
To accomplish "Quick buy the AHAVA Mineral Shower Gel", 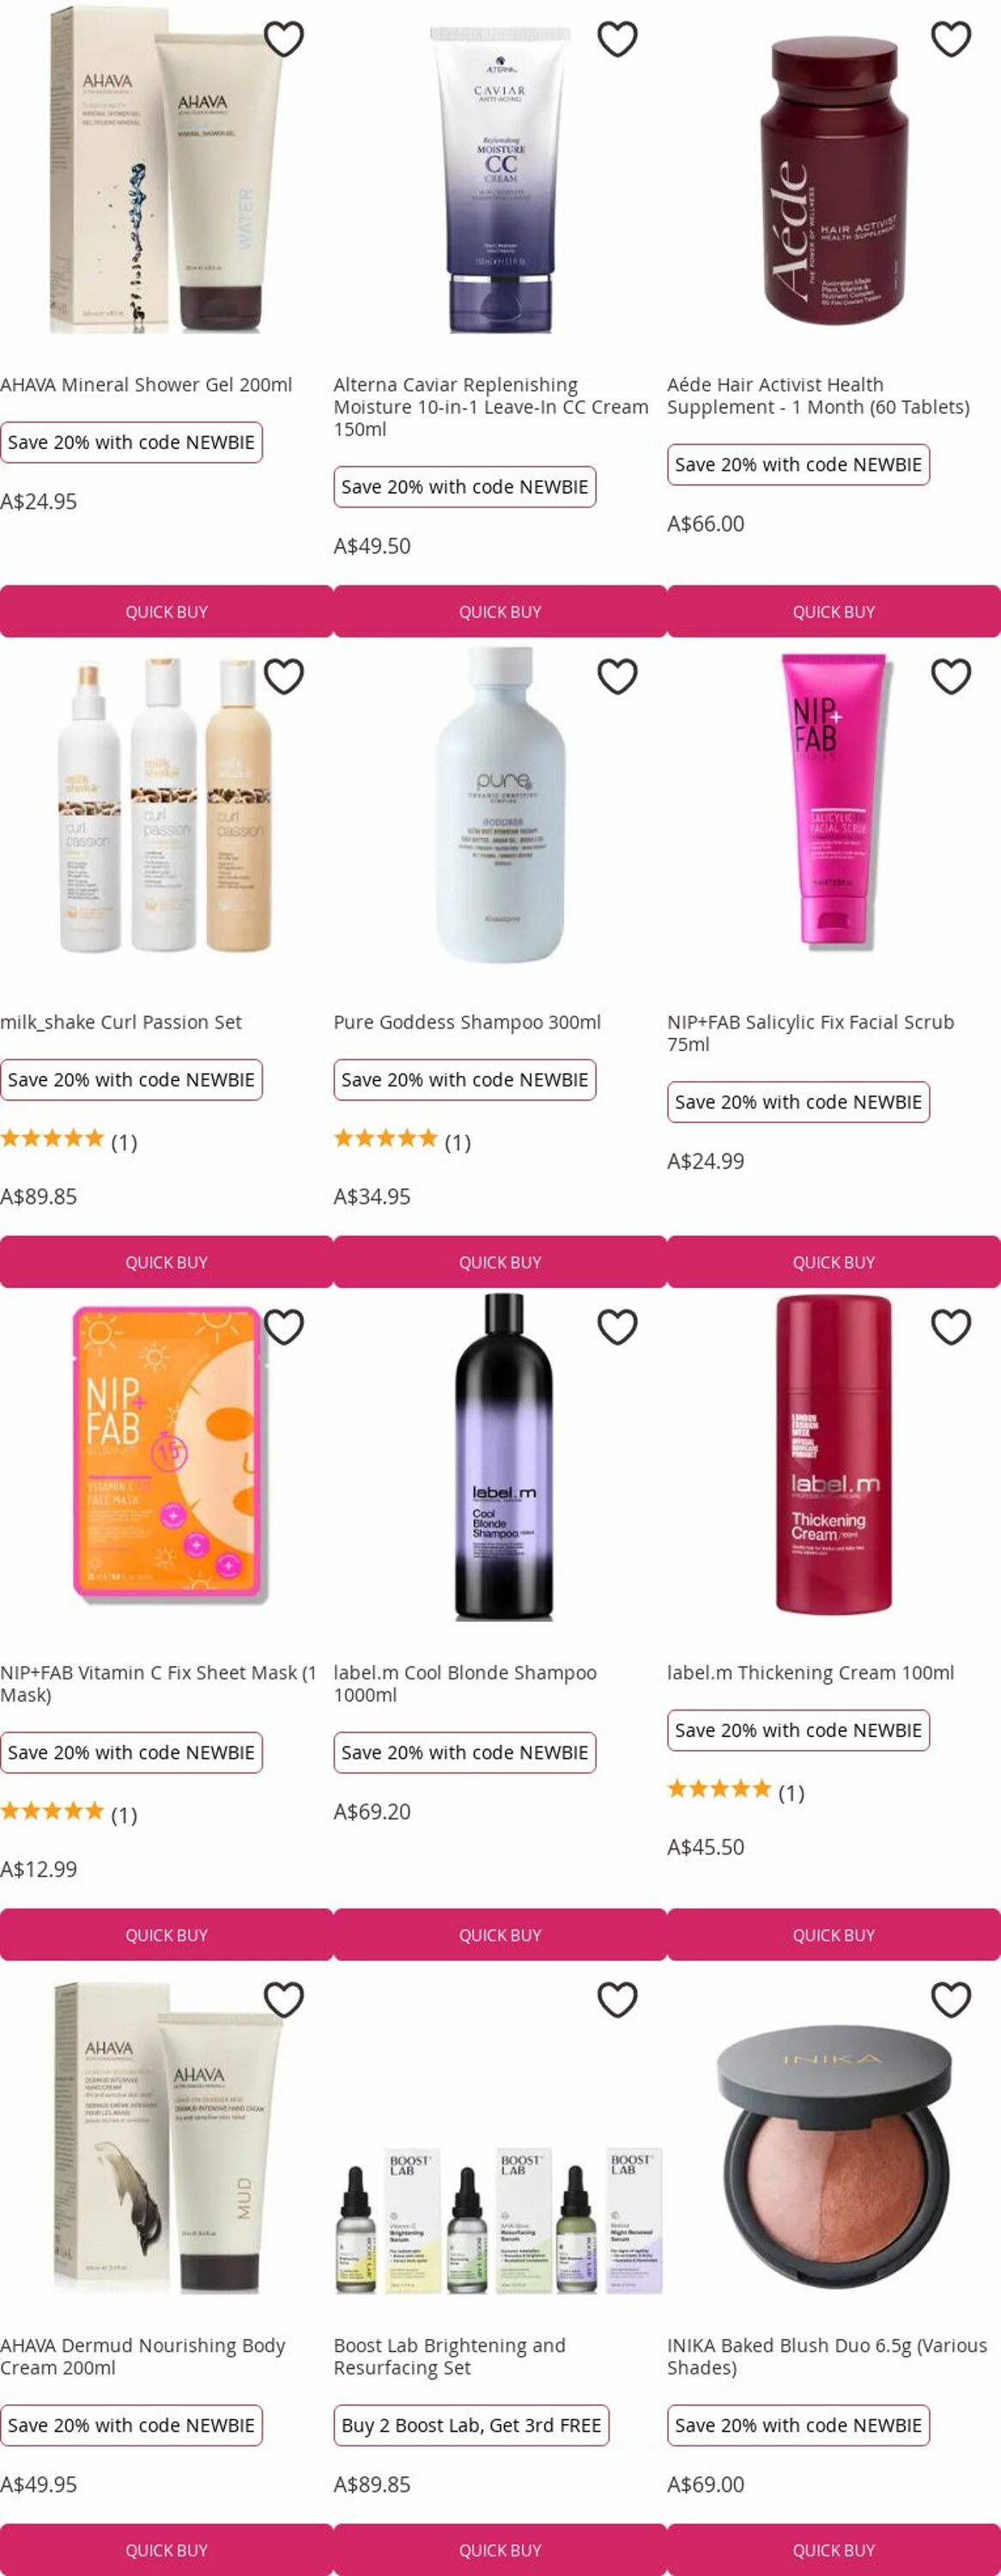I will (166, 611).
